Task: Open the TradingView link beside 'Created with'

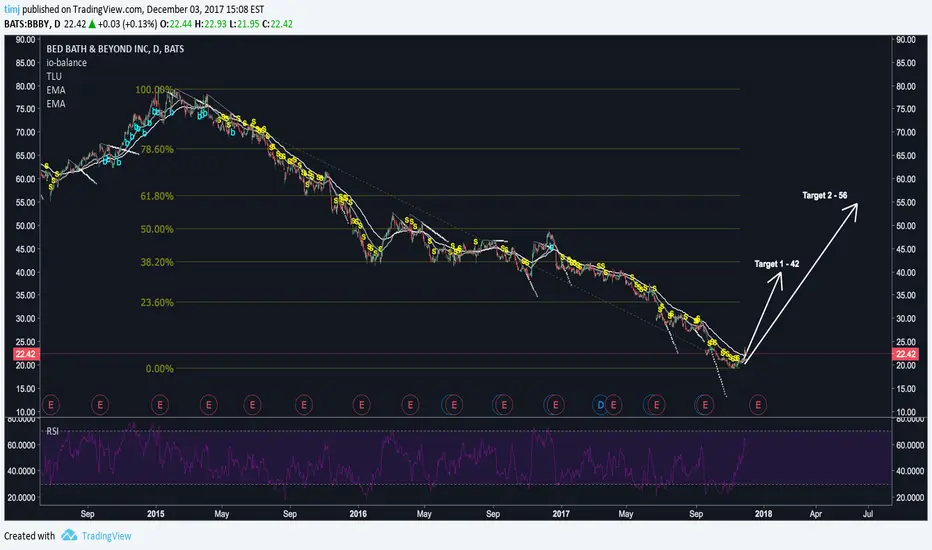Action: pos(106,536)
